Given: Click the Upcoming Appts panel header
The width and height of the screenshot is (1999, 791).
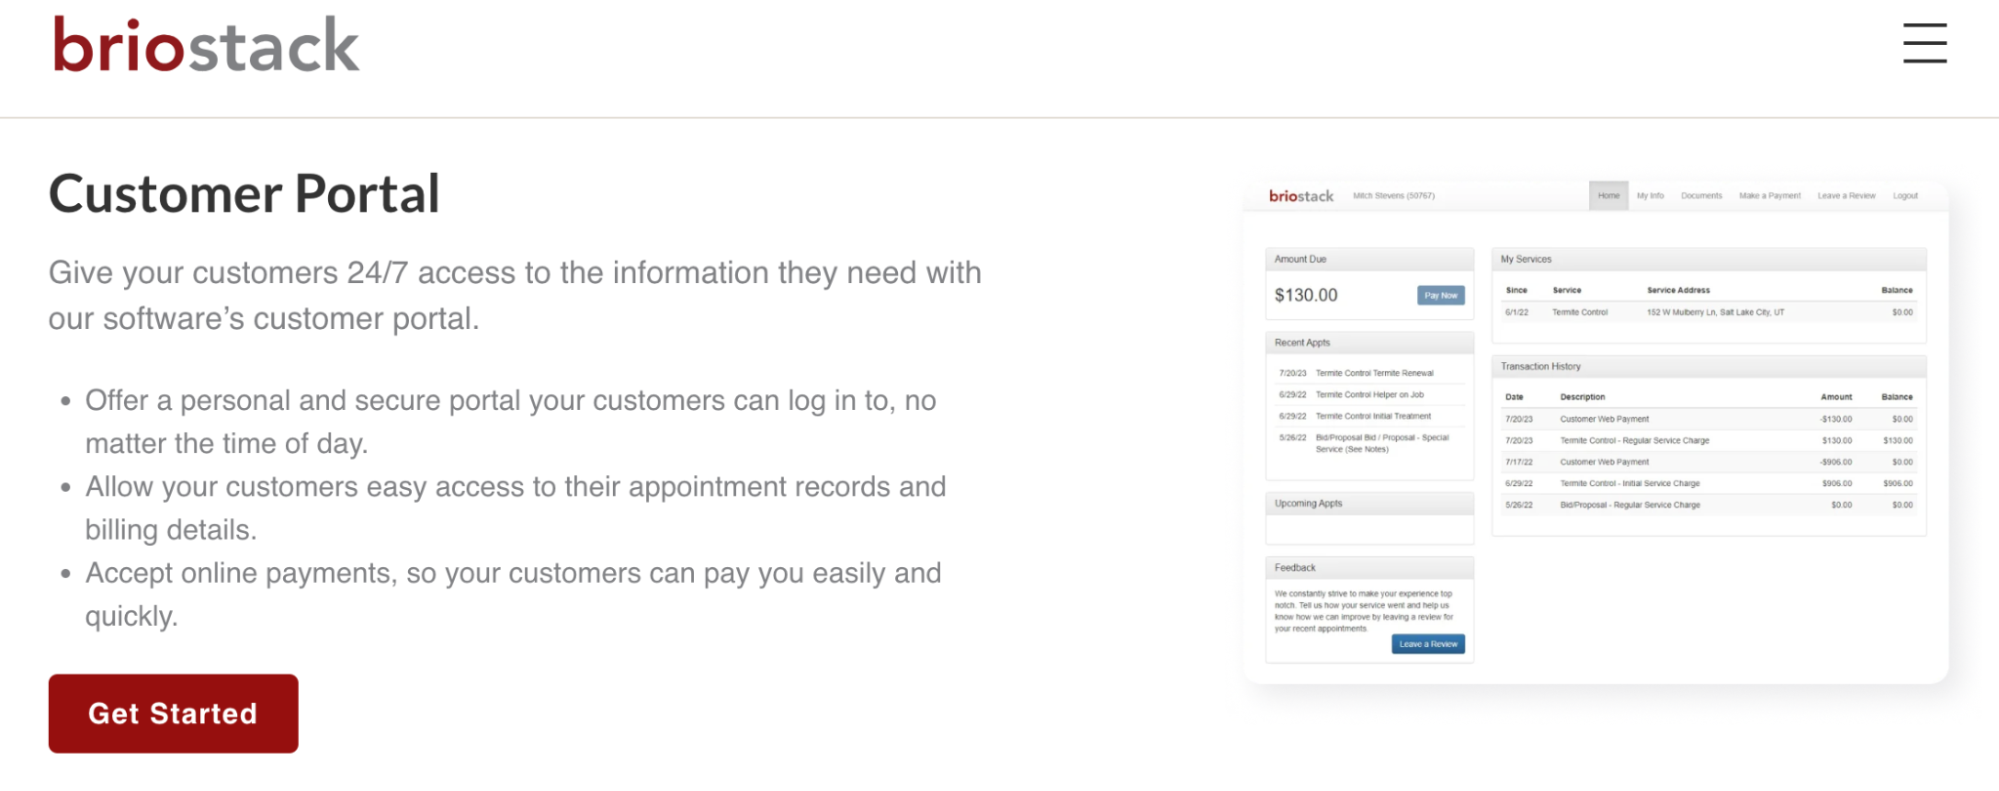Looking at the screenshot, I should 1369,504.
